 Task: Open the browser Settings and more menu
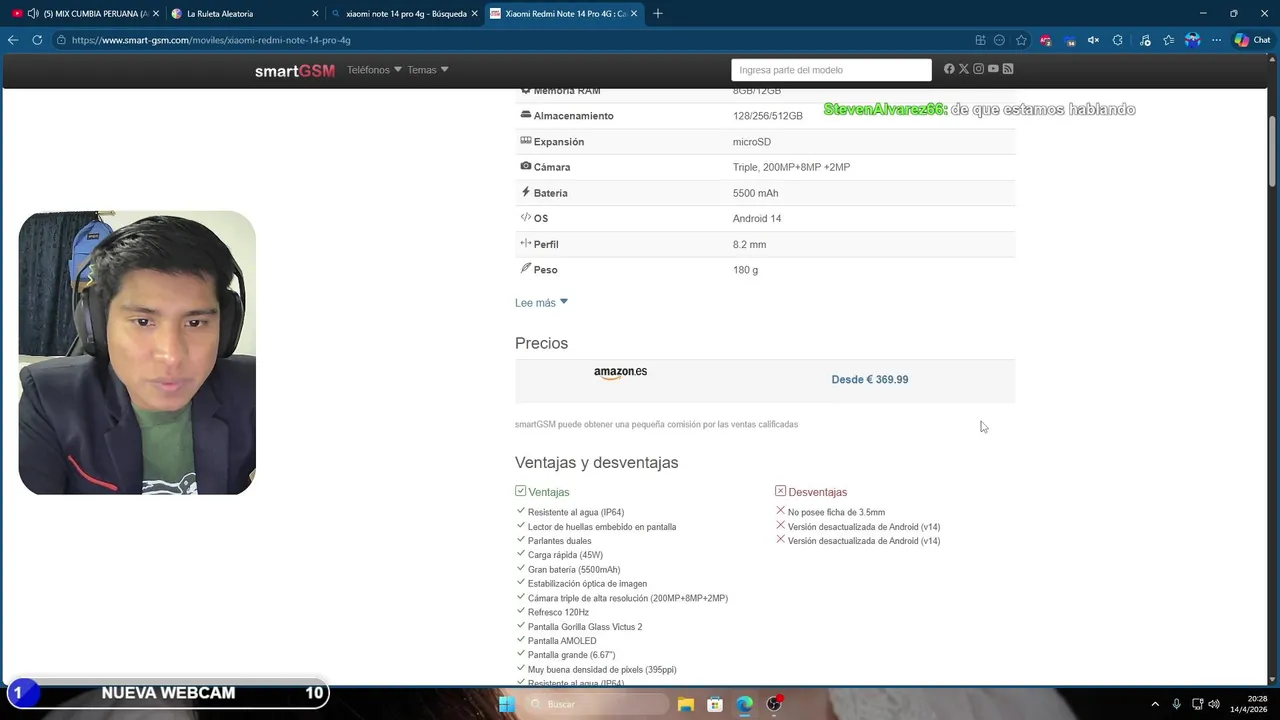pos(1216,40)
